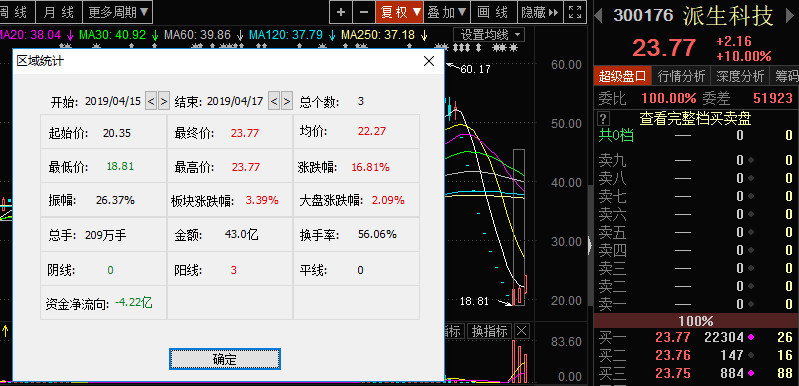Step start date backward
Screen dimensions: 799x386
151,101
